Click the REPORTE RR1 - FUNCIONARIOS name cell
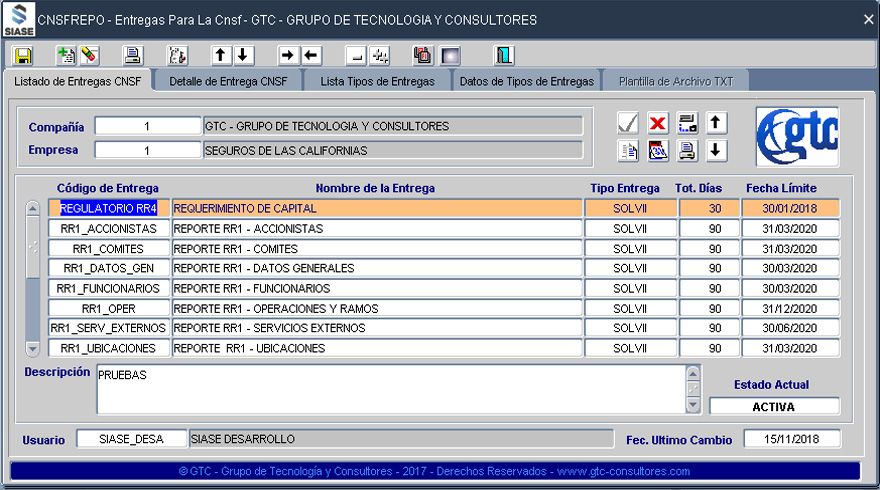The width and height of the screenshot is (880, 490). (376, 289)
